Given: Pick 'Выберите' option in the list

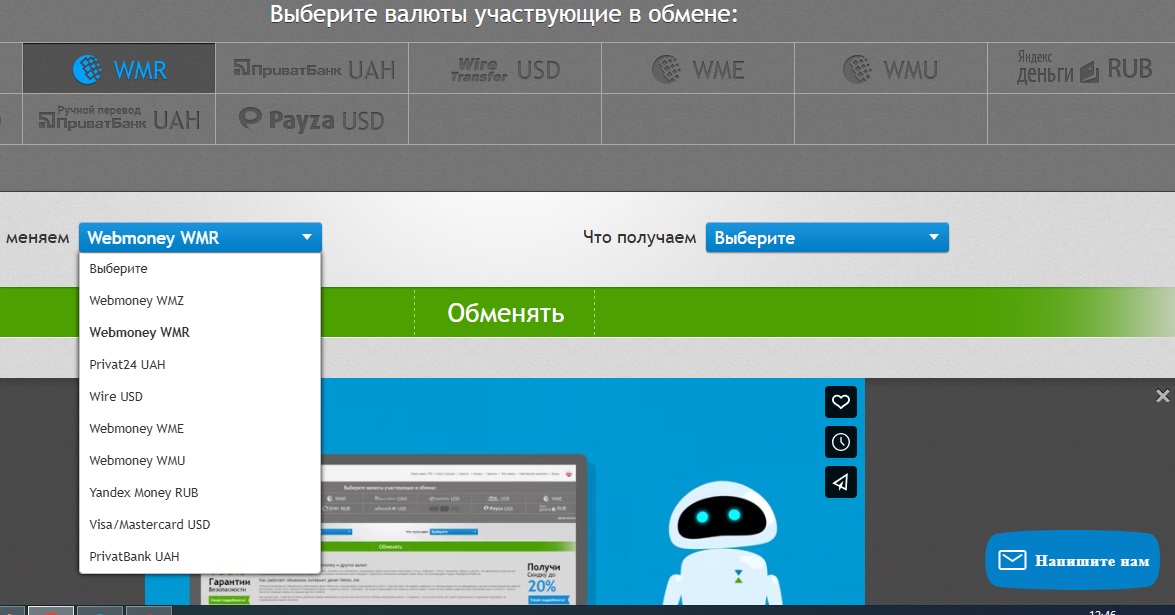Looking at the screenshot, I should [x=200, y=268].
